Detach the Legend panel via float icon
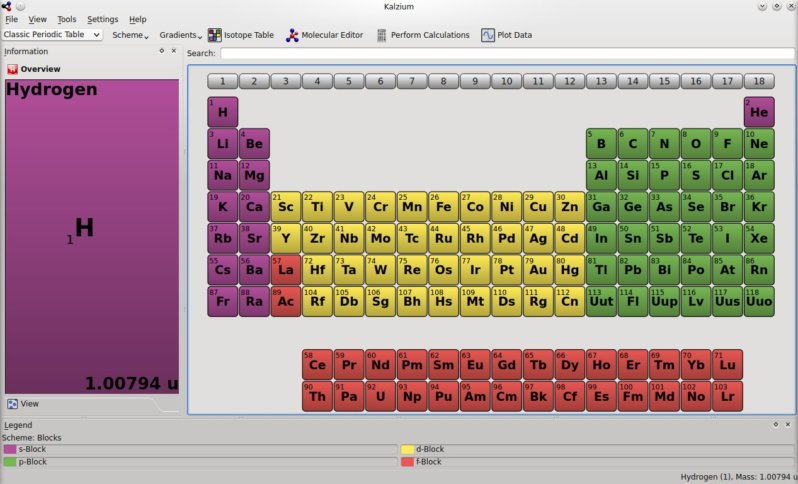 pos(776,424)
